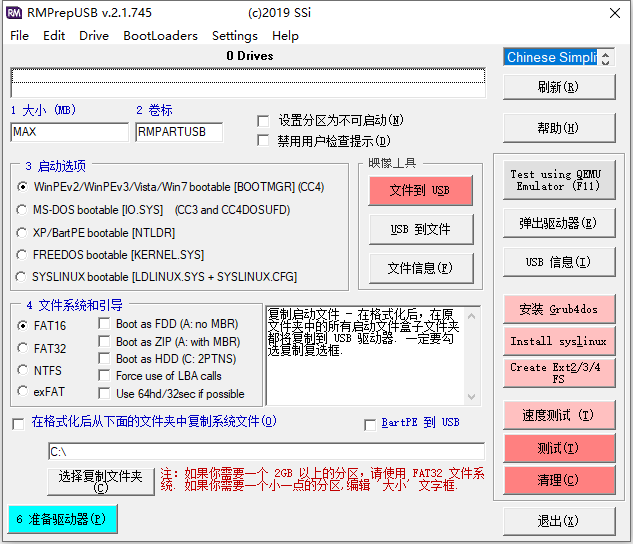
Task: Close the RMPrepUSB window
Action: [x=615, y=13]
